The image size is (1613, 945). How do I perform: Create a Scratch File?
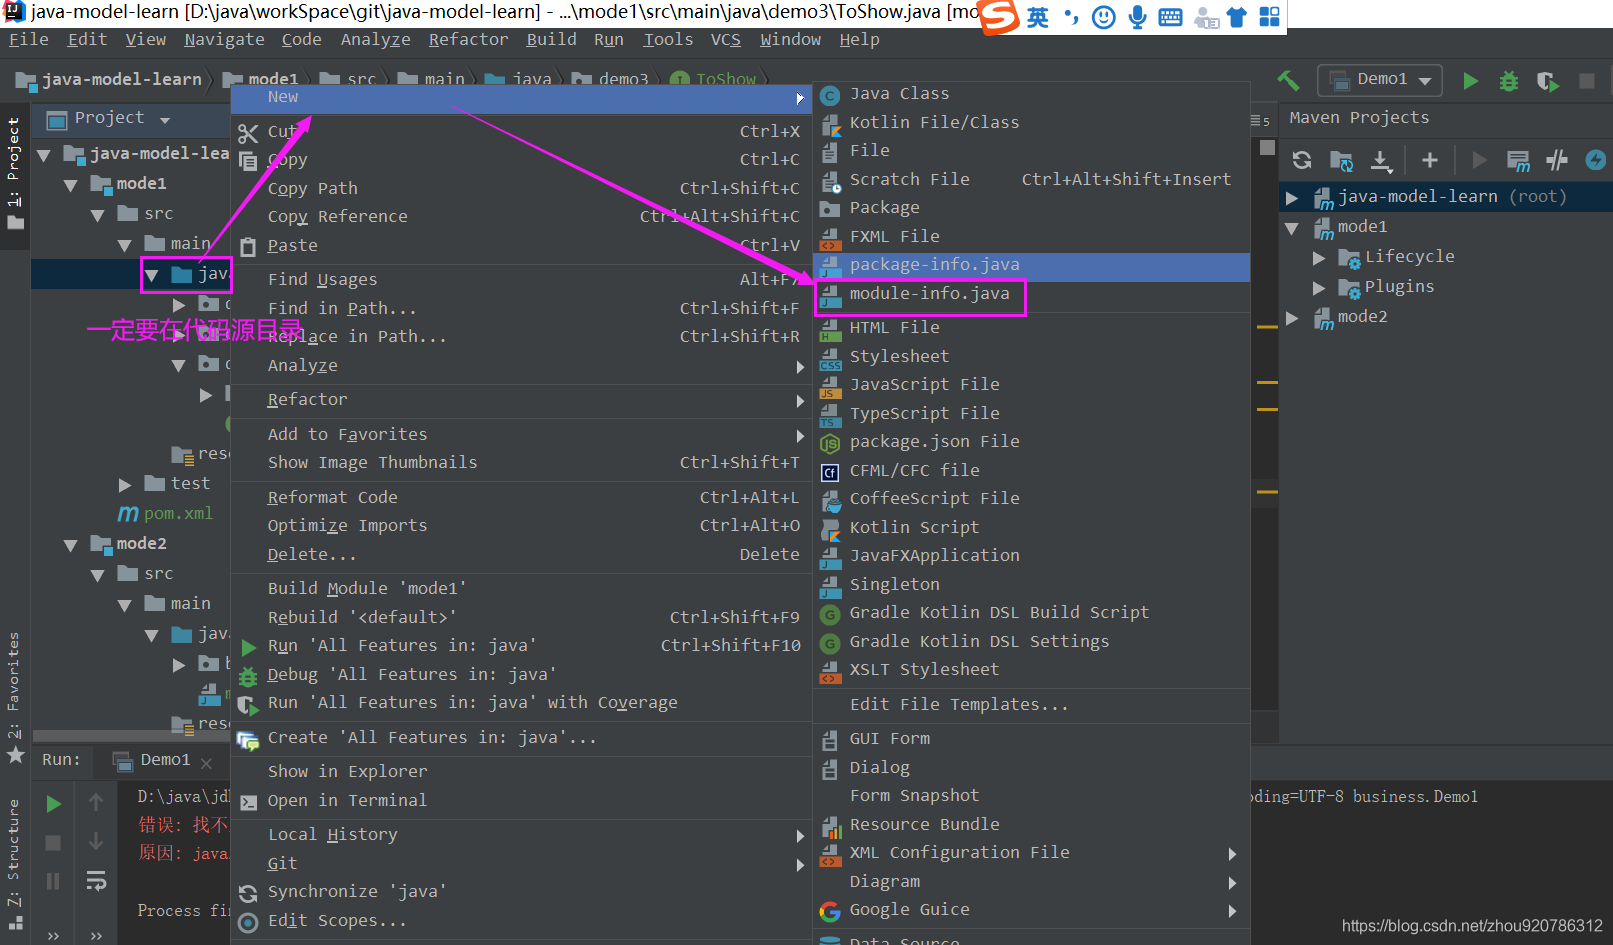(x=1031, y=179)
